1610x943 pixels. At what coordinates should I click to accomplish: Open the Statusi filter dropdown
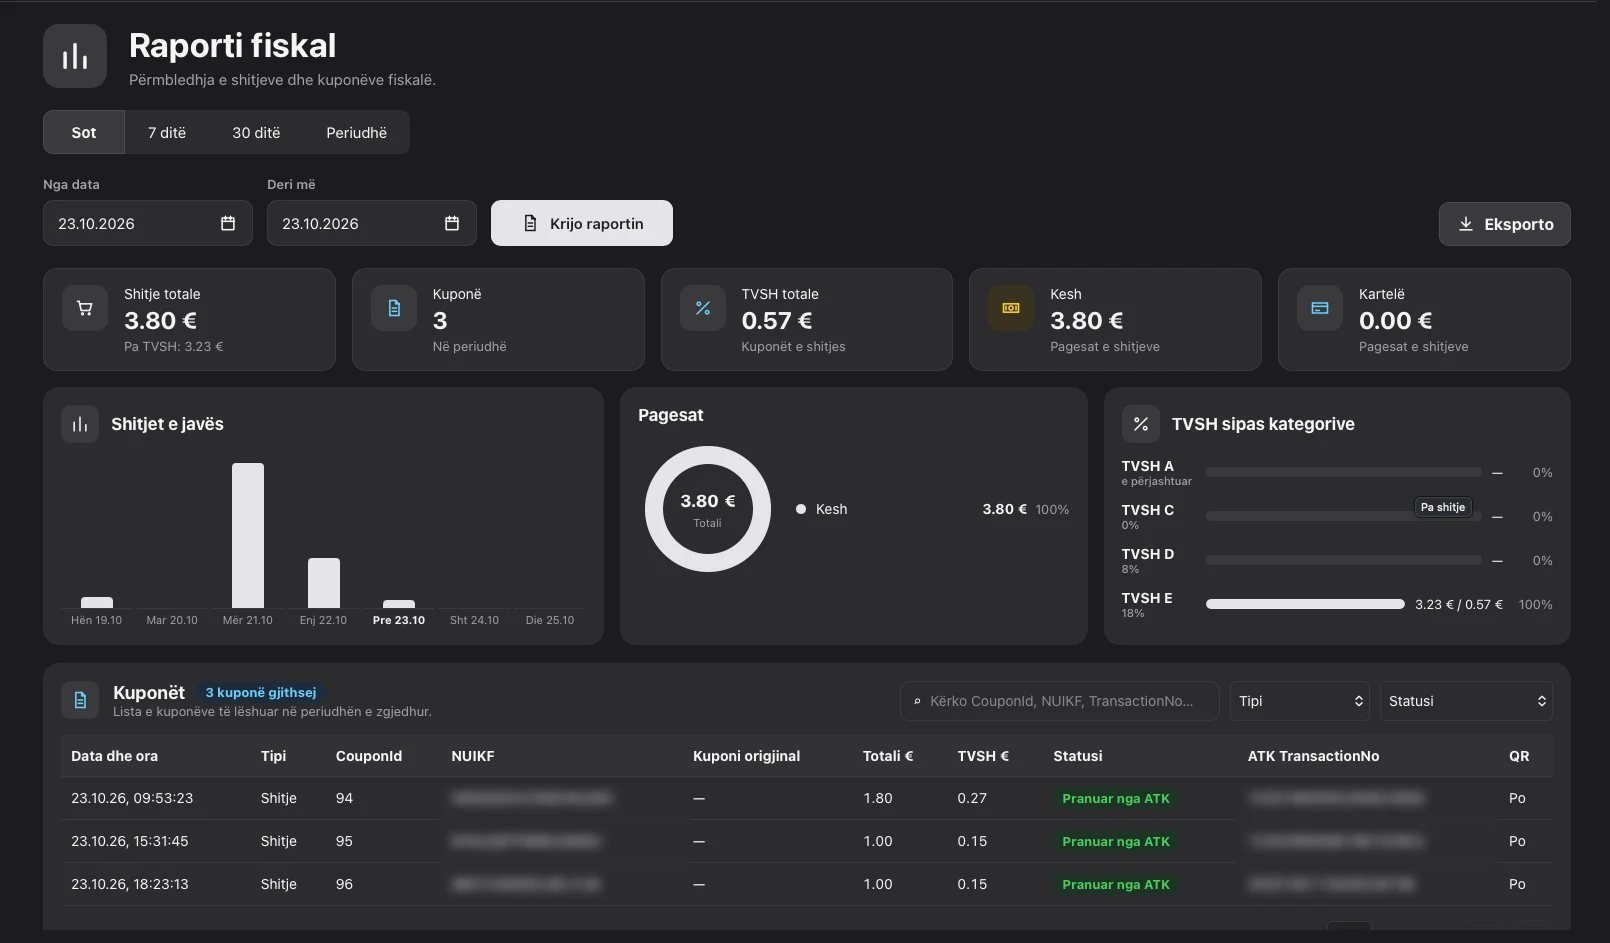coord(1466,701)
